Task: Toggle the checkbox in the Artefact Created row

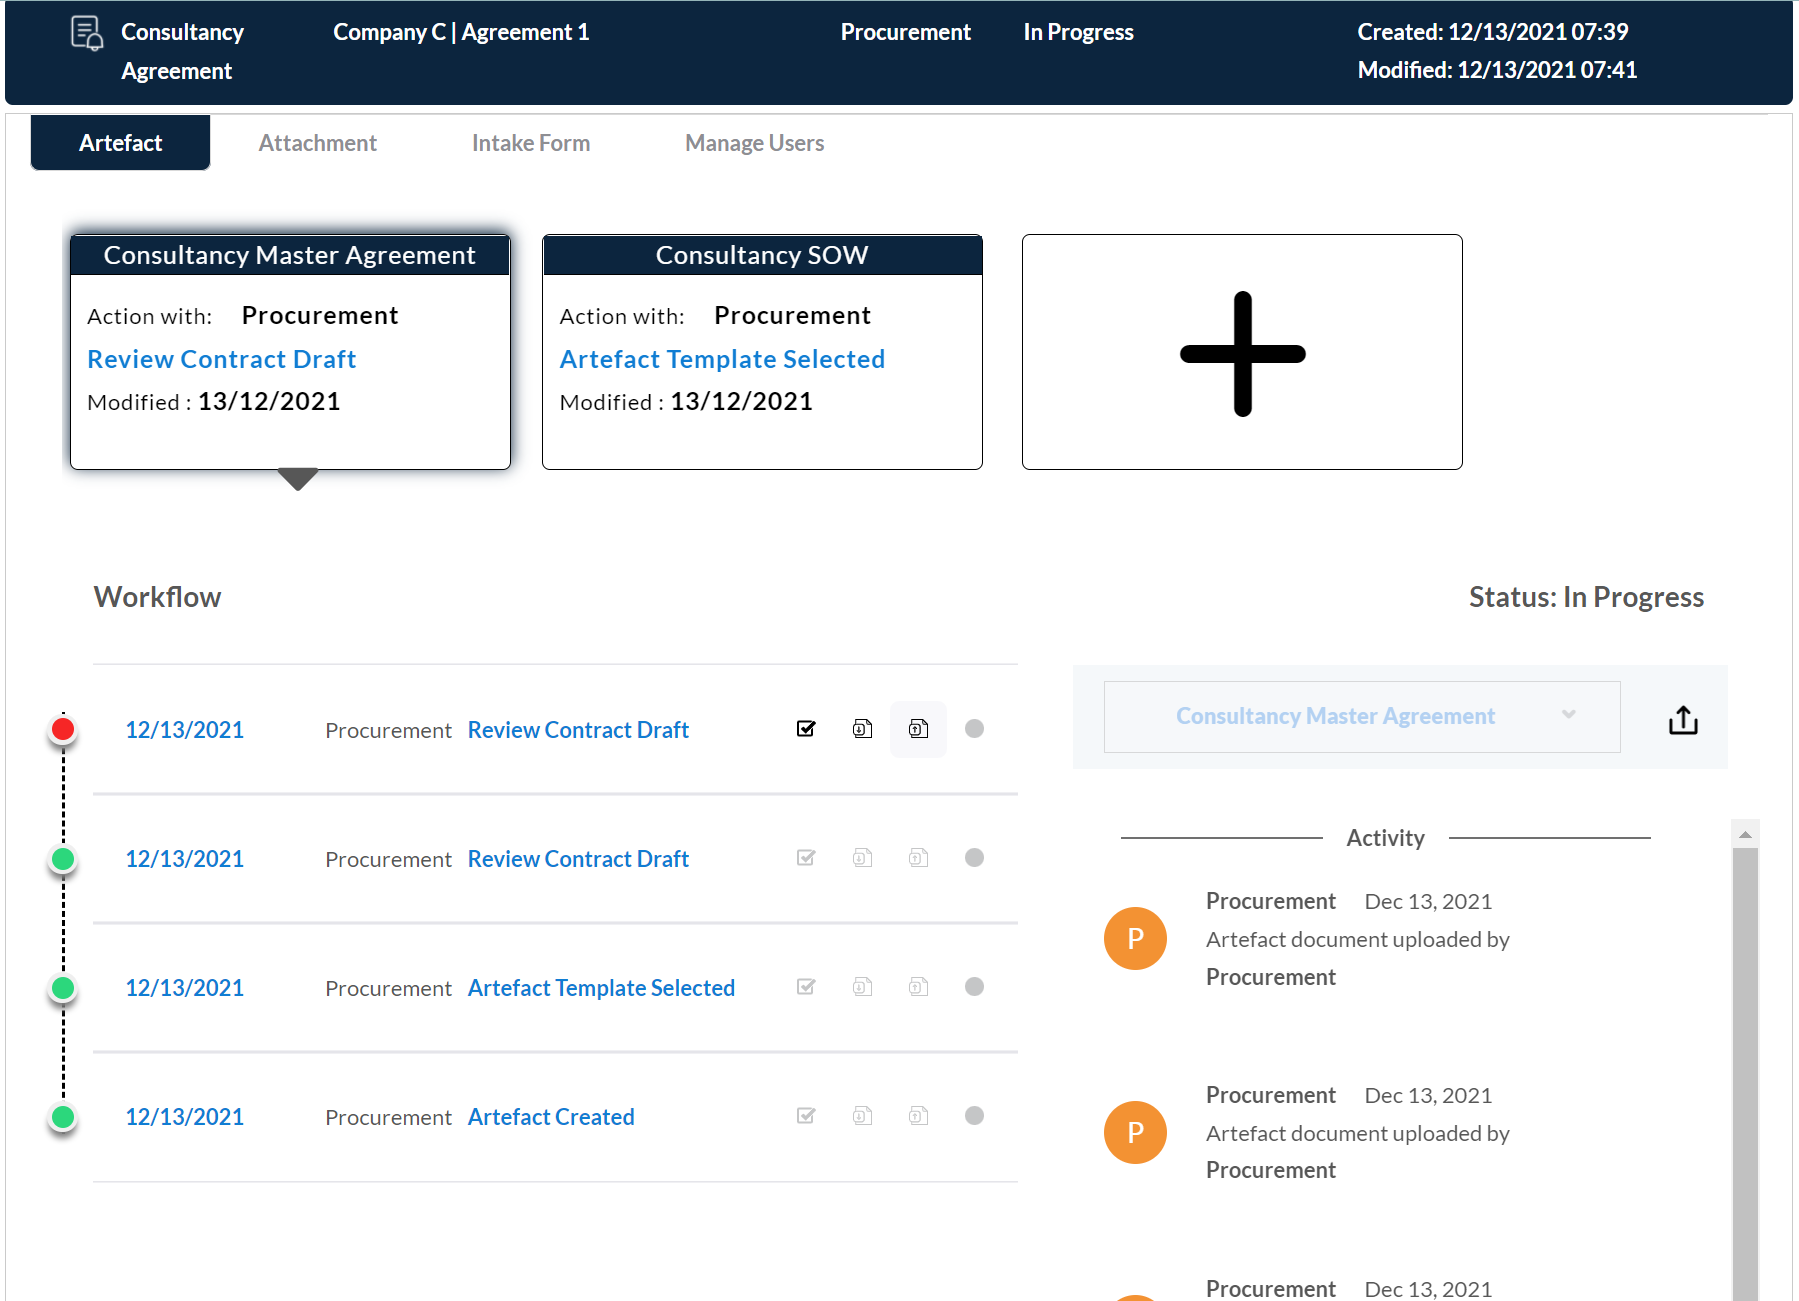Action: tap(806, 1115)
